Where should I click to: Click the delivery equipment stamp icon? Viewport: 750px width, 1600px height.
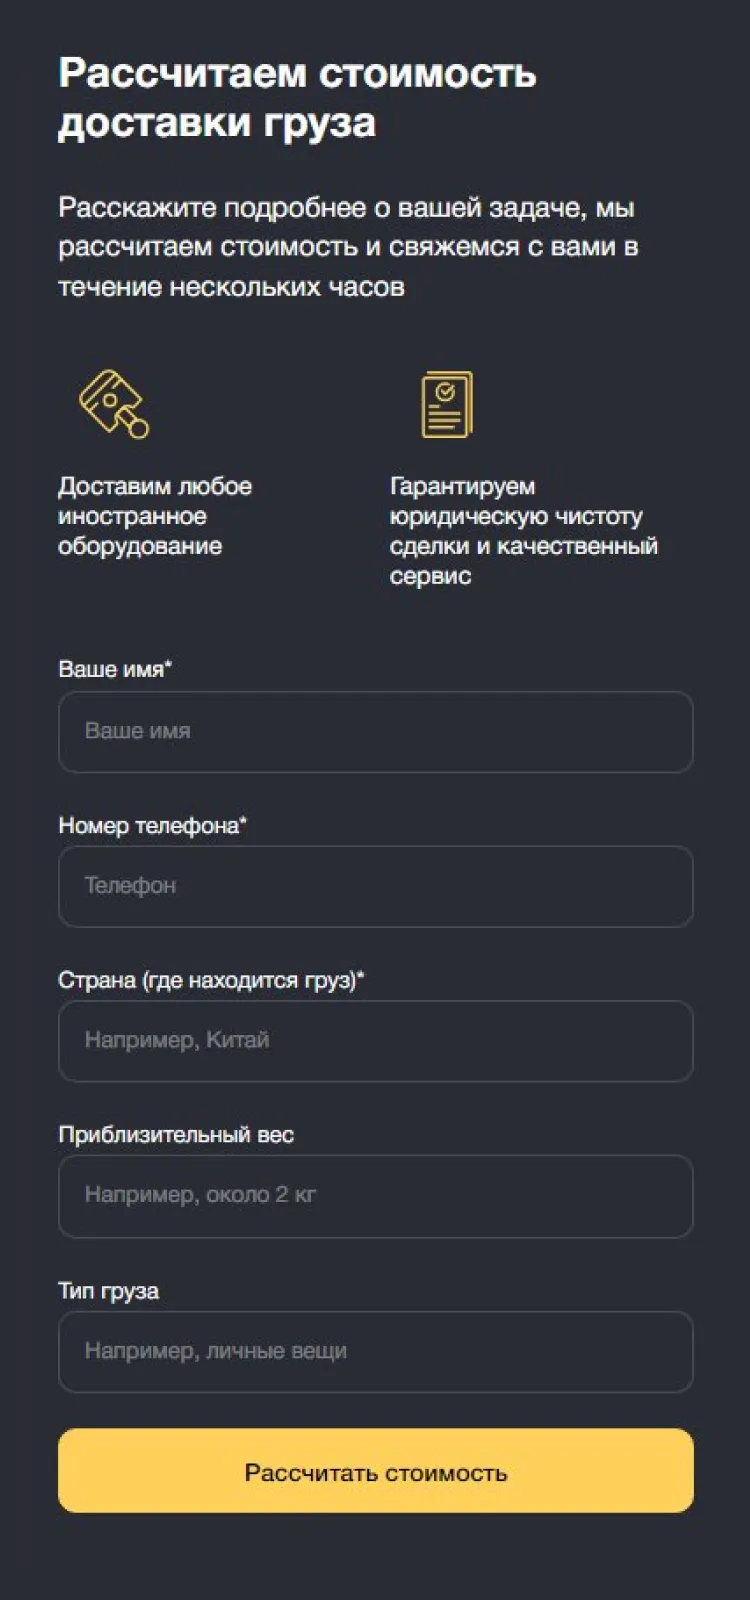113,403
